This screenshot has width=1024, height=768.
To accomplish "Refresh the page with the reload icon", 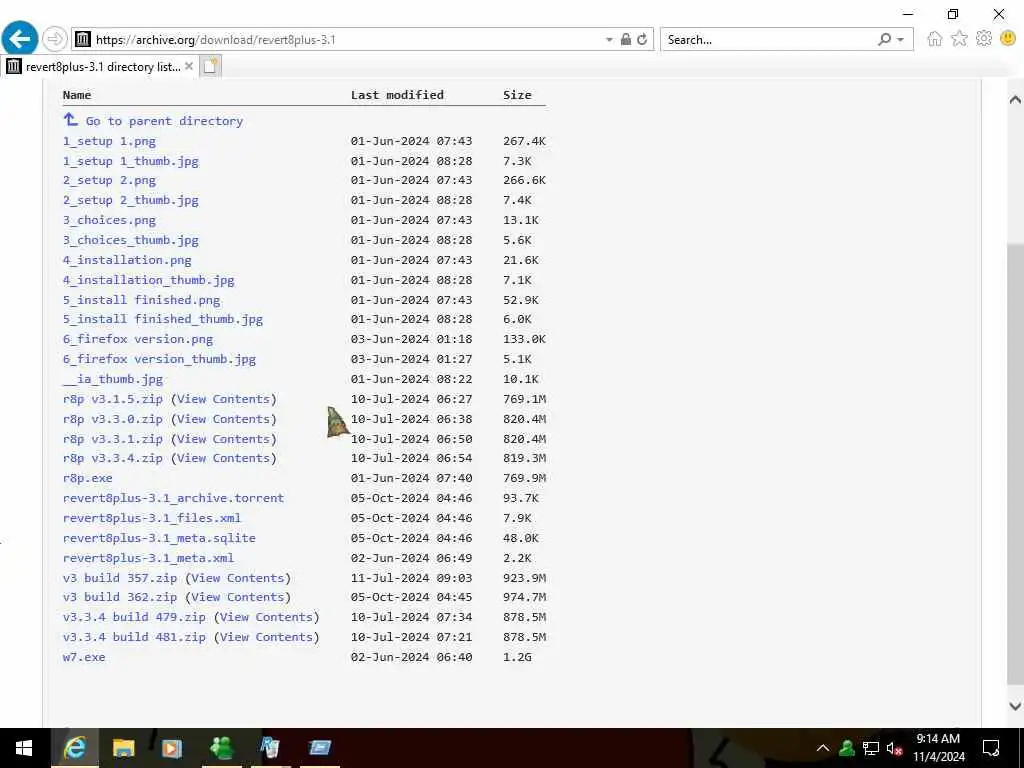I will click(x=642, y=39).
